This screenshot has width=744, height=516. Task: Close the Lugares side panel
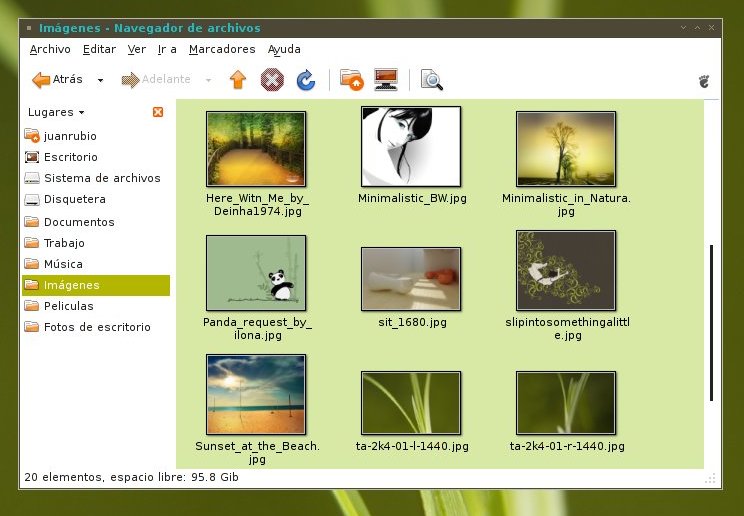[158, 112]
